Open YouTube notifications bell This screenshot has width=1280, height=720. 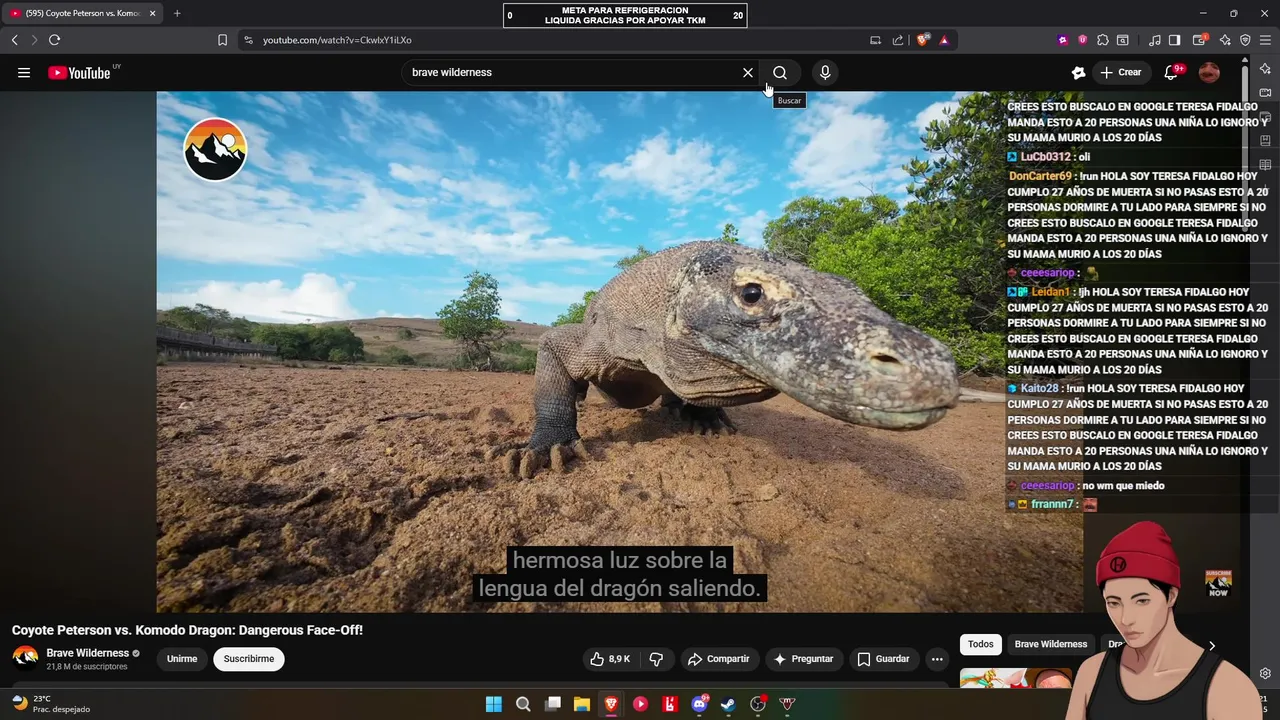point(1172,72)
